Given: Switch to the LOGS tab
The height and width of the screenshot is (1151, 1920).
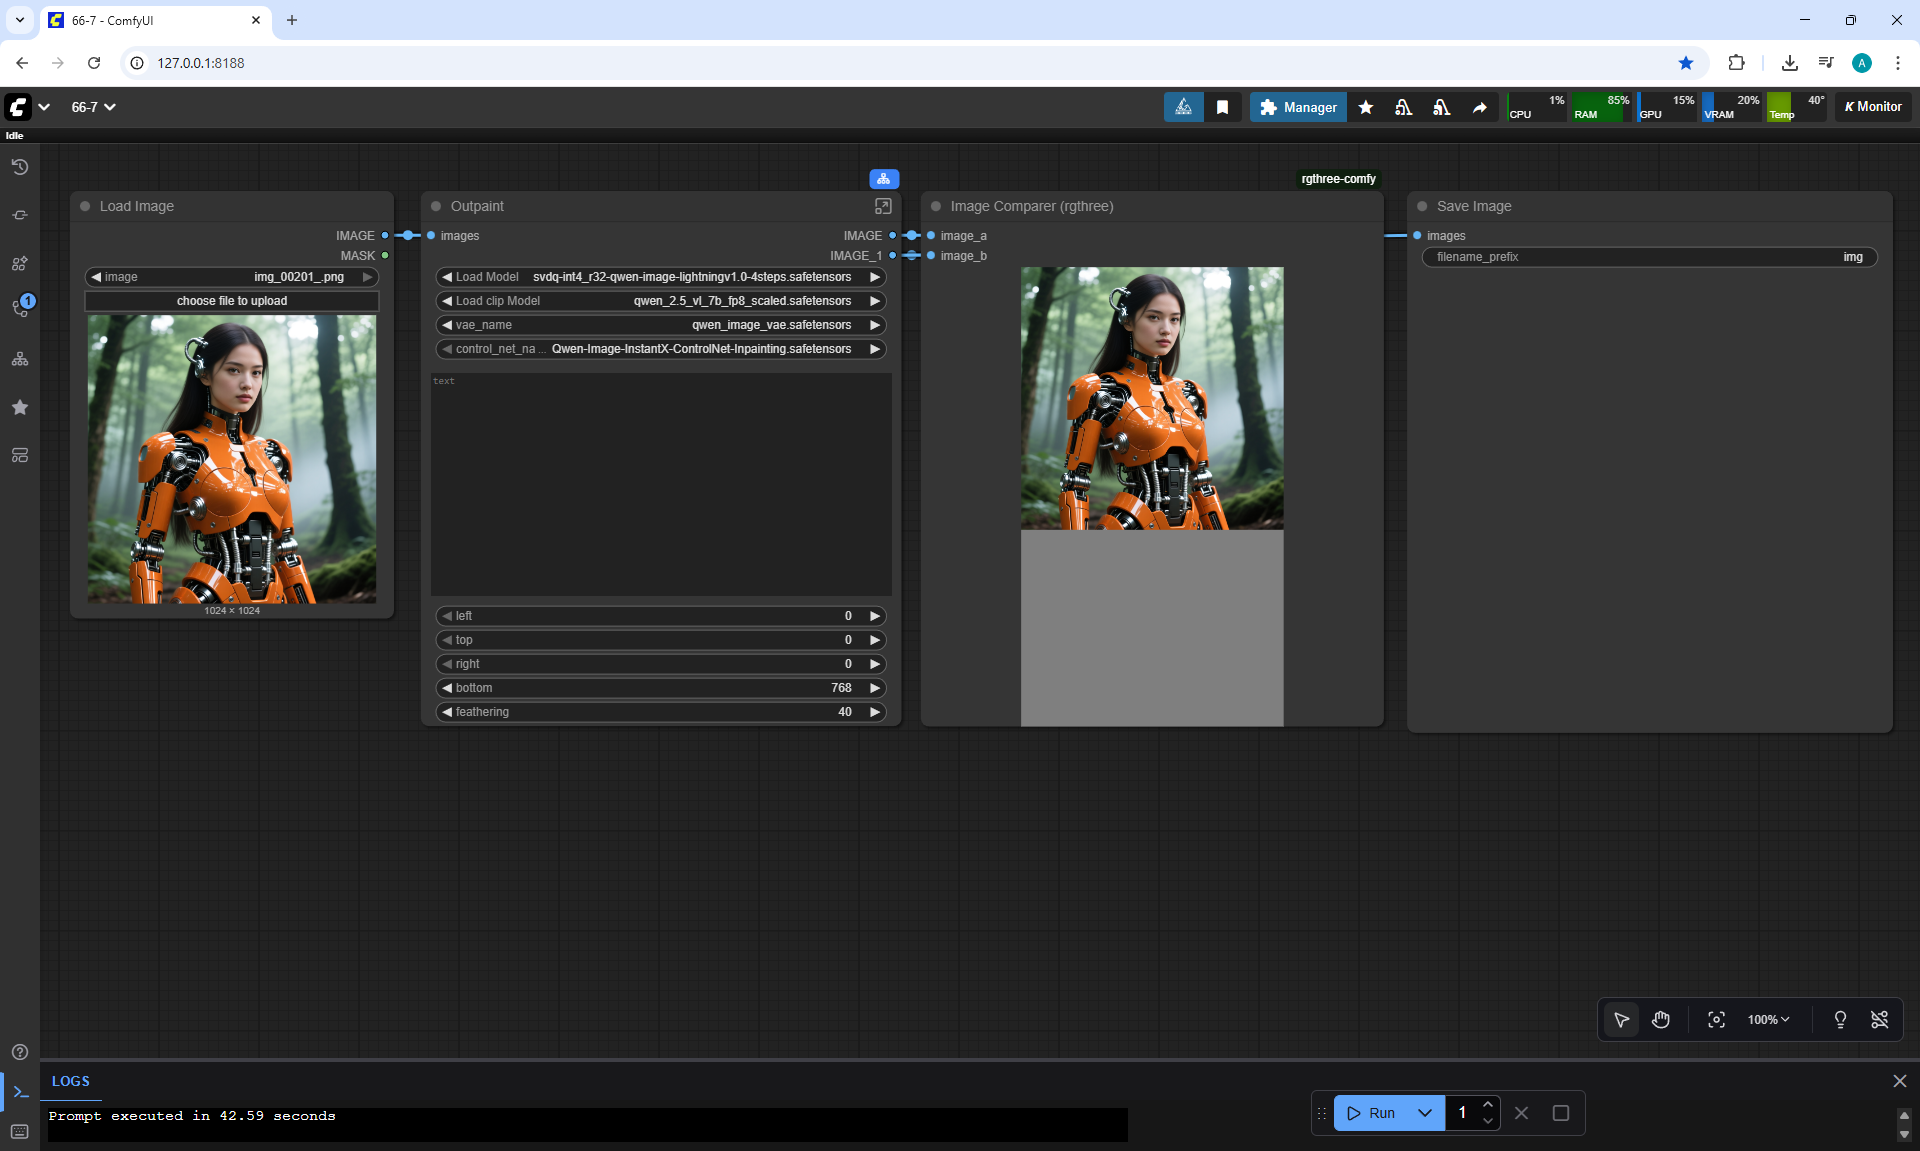Looking at the screenshot, I should [70, 1081].
